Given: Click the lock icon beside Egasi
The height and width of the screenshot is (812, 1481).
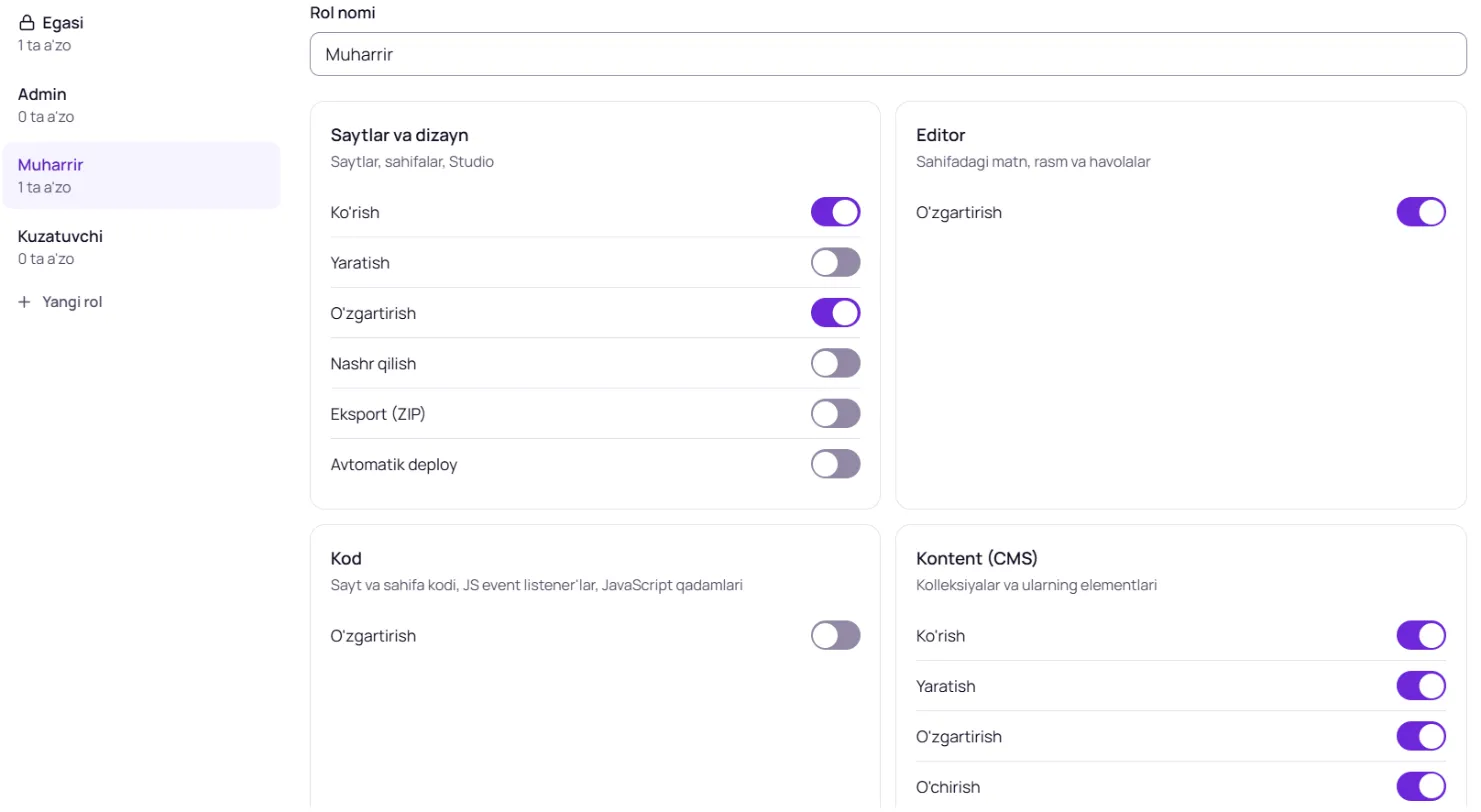Looking at the screenshot, I should click(x=27, y=23).
